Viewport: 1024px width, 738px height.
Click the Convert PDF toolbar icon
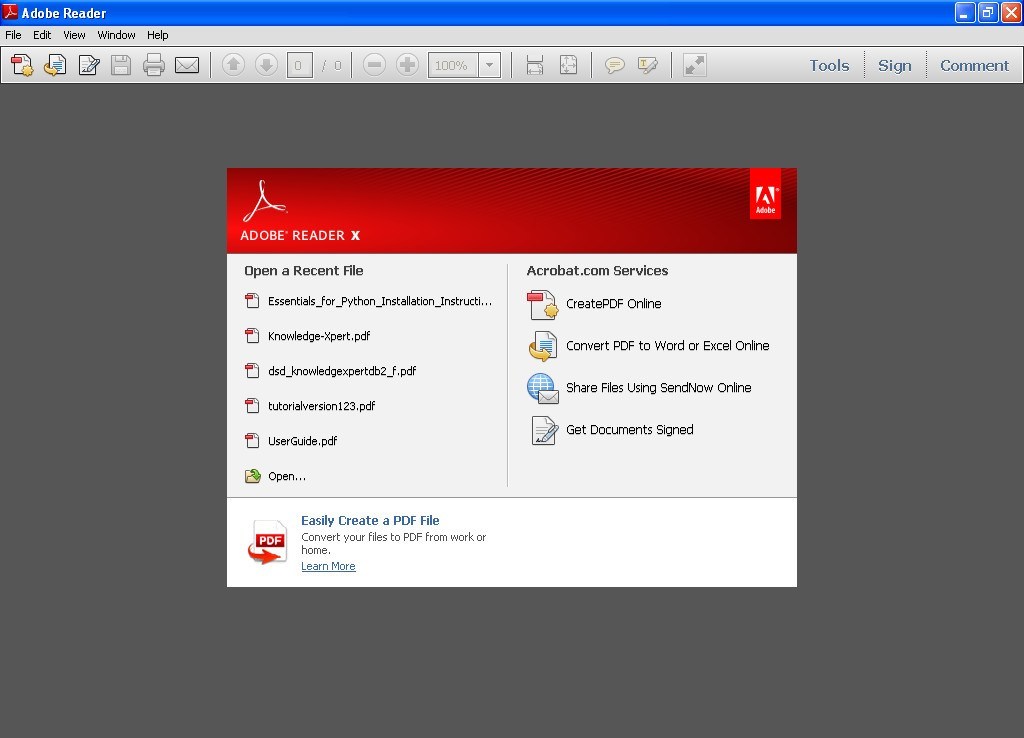(55, 66)
